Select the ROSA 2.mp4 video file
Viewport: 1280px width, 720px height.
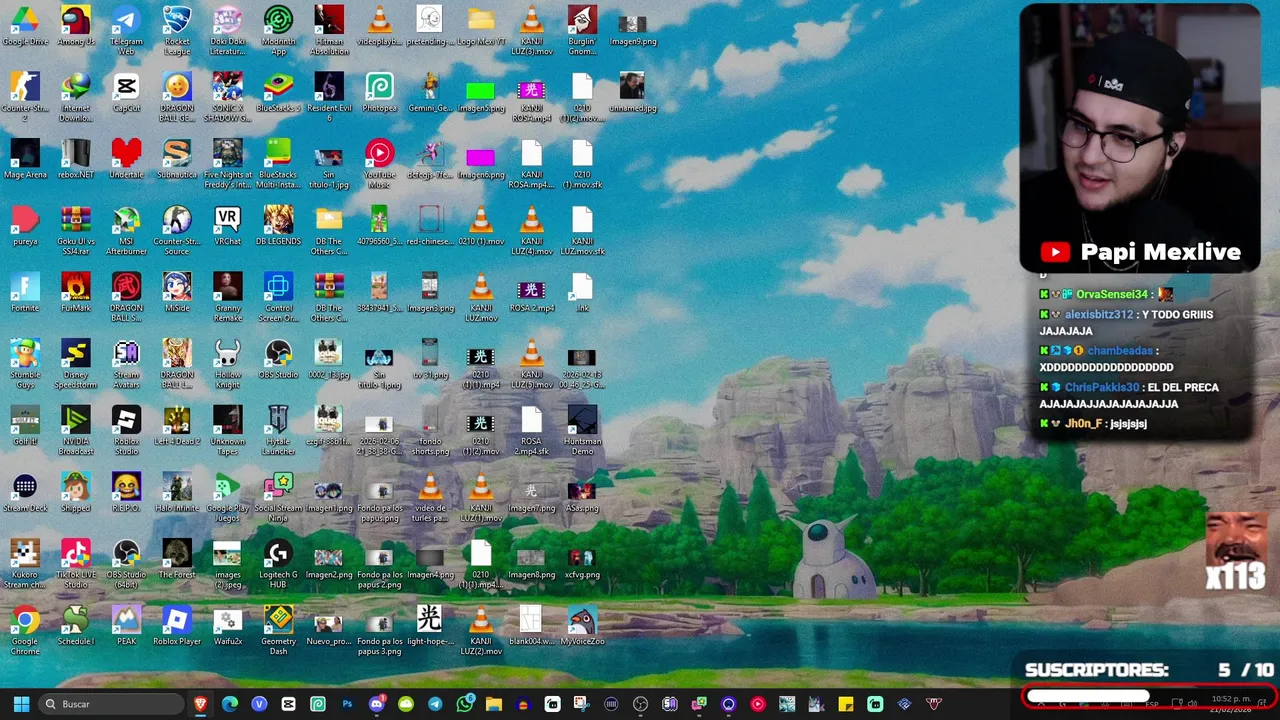pos(531,293)
